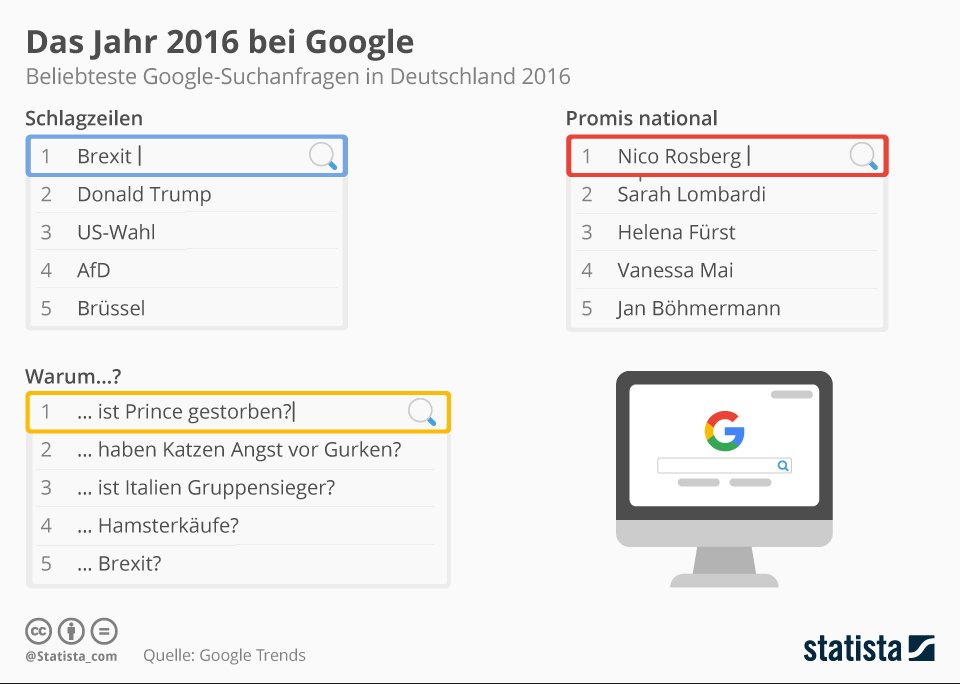The image size is (960, 684).
Task: Select the Donald Trump suggestion
Action: point(187,194)
